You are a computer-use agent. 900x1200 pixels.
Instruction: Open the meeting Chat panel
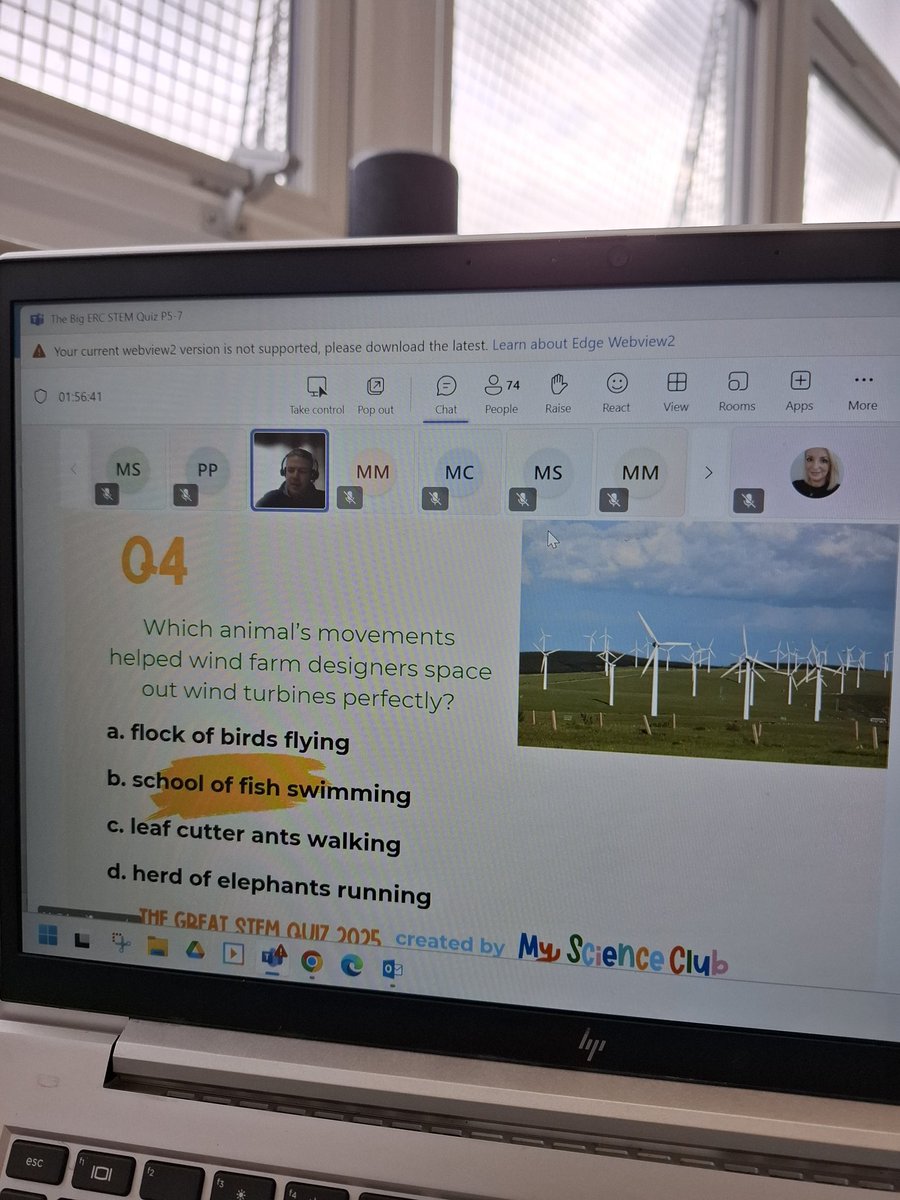pos(446,395)
